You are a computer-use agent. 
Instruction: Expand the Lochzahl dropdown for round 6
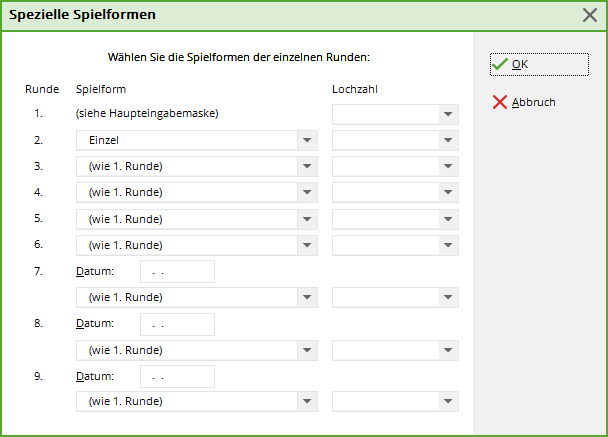coord(448,245)
